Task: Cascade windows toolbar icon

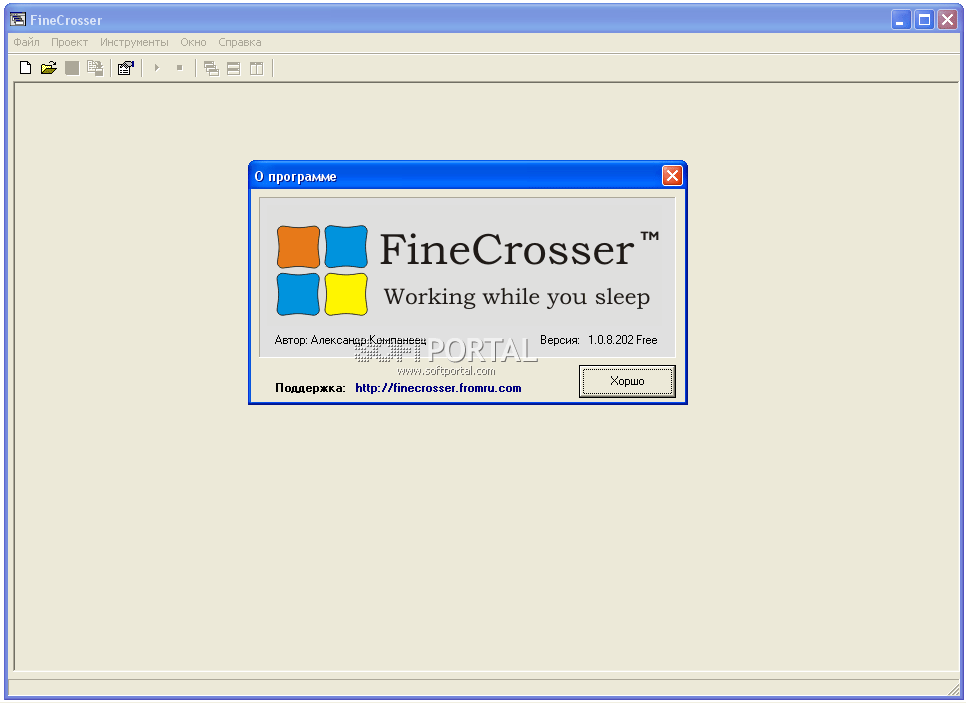Action: [211, 68]
